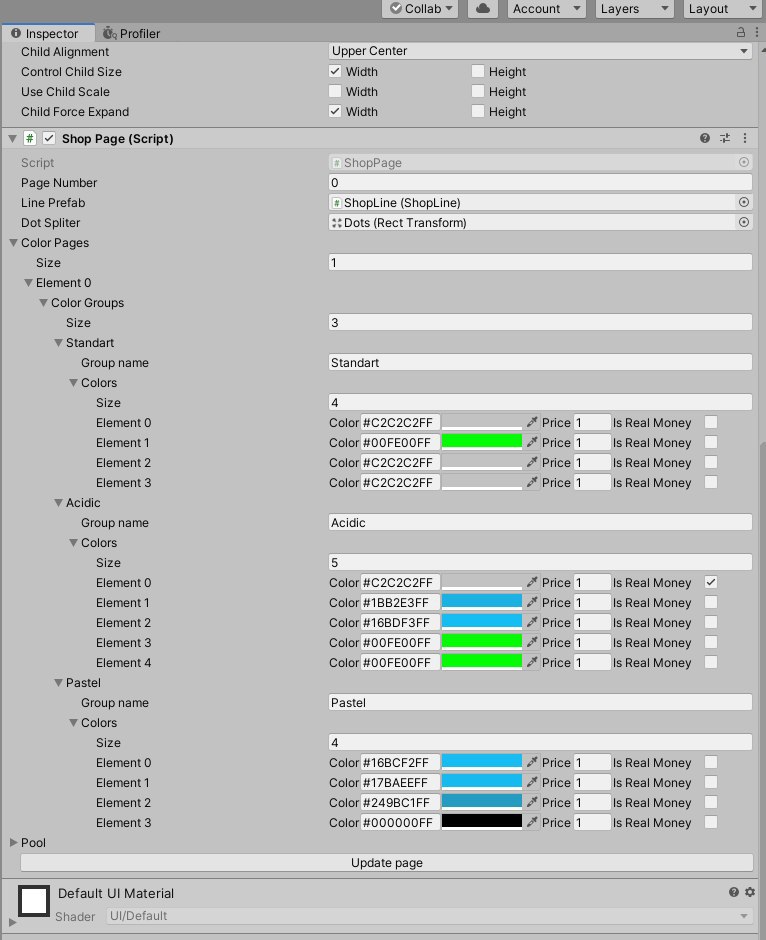Switch to the Profiler tab
Image resolution: width=766 pixels, height=940 pixels.
click(131, 33)
